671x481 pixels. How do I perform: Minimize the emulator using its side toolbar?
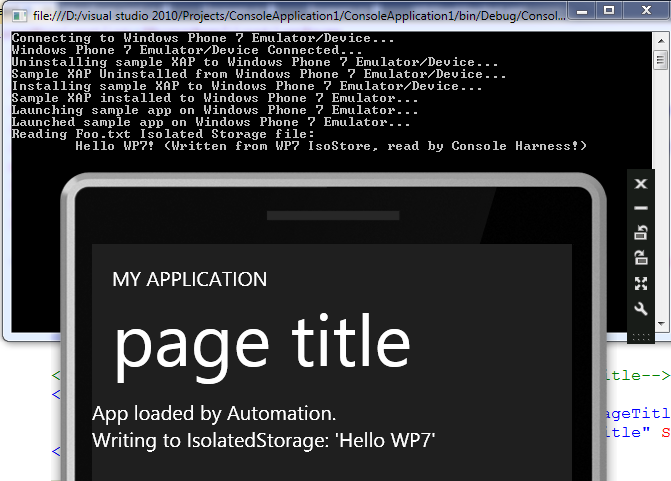(x=641, y=208)
